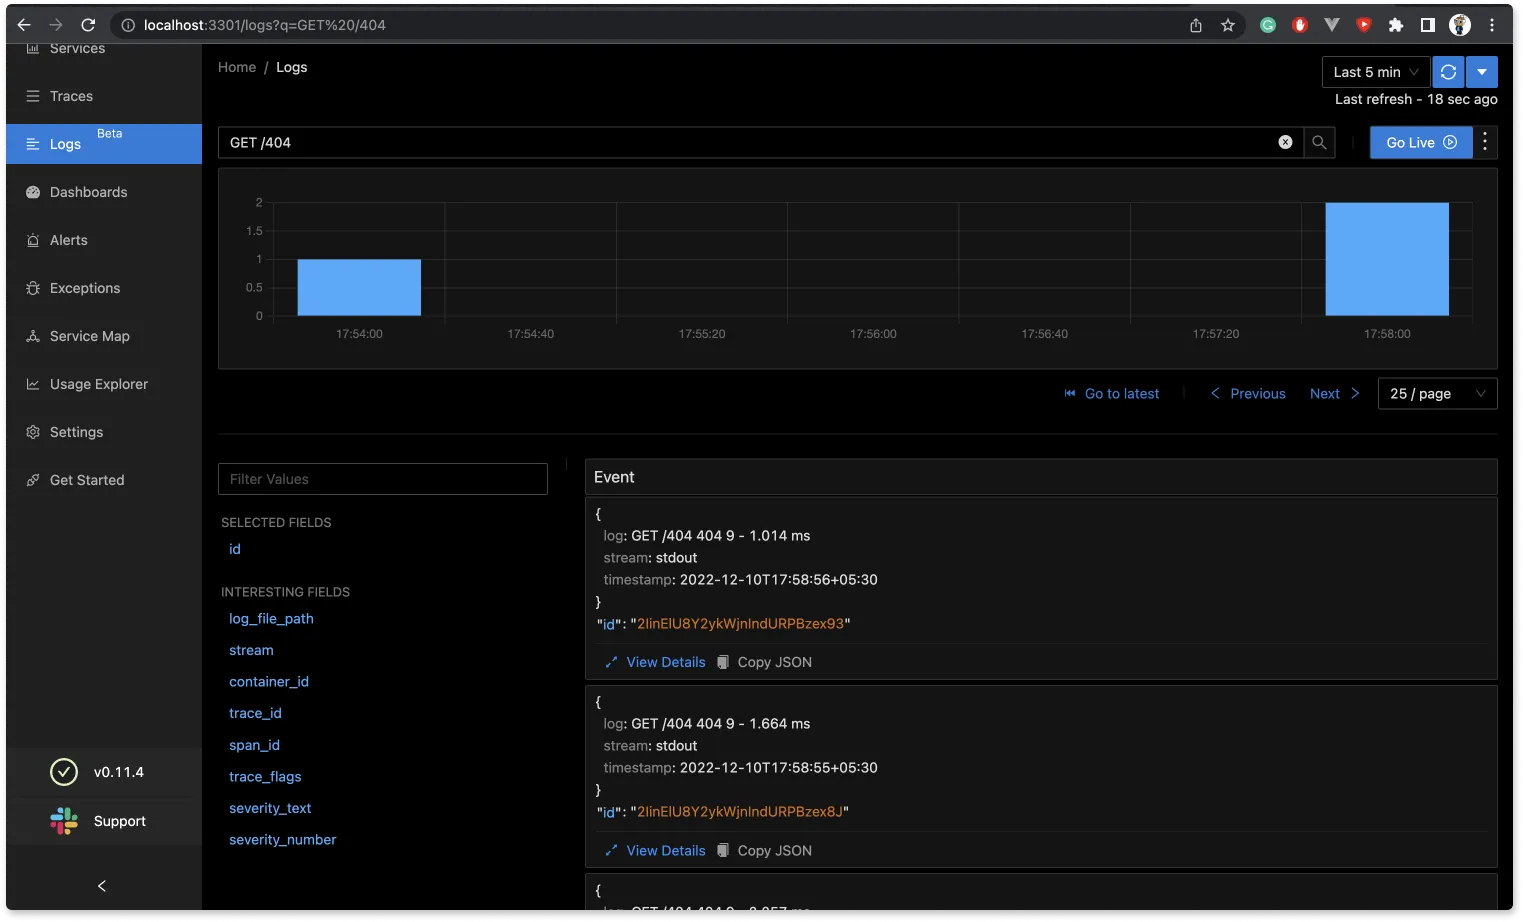
Task: Select the severity_number field
Action: (x=282, y=840)
